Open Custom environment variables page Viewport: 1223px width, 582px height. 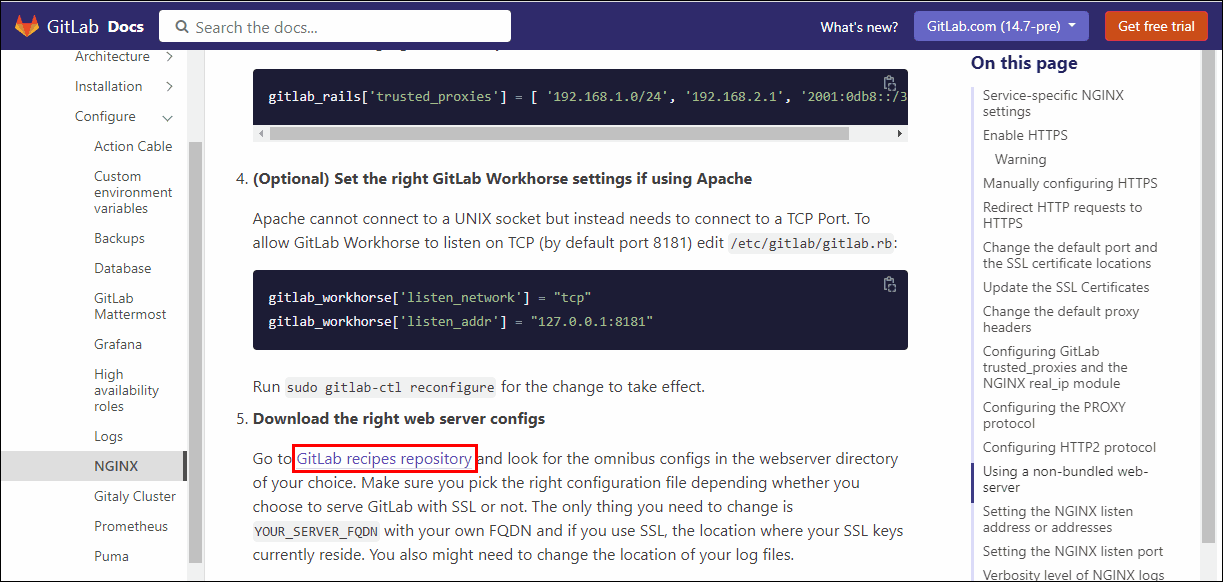(x=133, y=192)
